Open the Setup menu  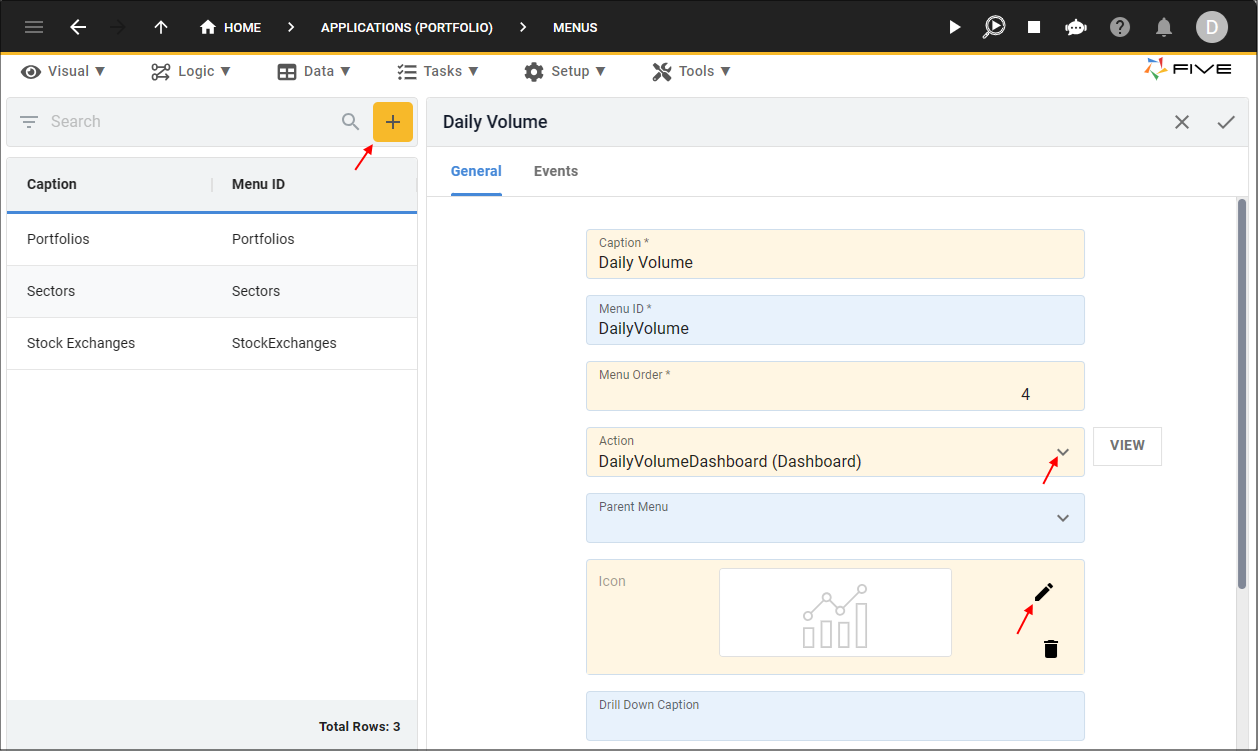(x=565, y=71)
